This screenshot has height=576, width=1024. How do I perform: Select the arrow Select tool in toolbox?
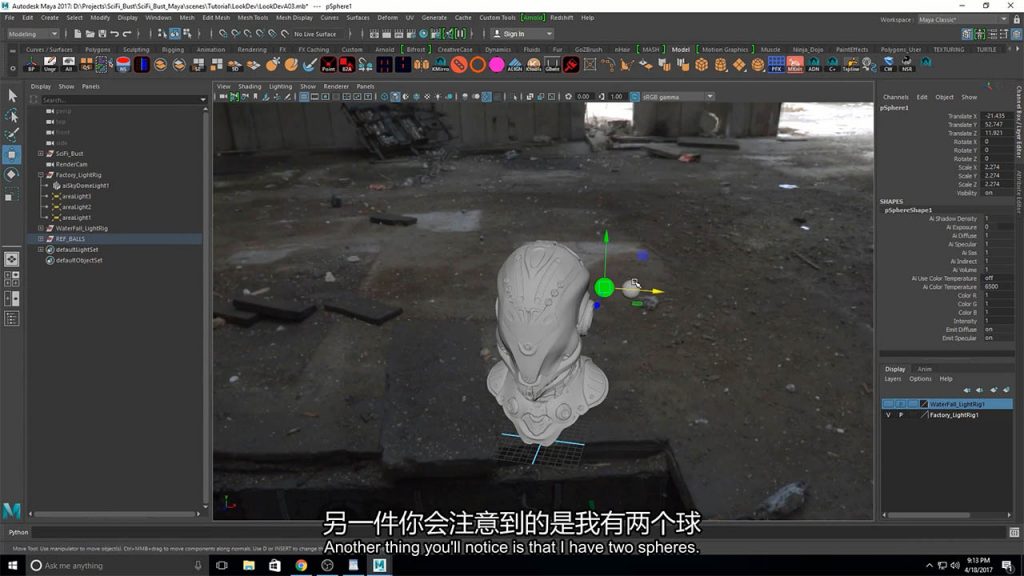point(12,96)
